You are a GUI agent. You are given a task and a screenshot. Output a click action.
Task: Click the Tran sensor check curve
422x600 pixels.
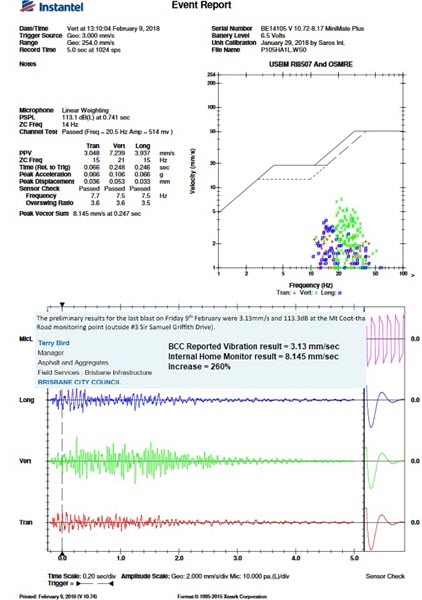pos(384,529)
